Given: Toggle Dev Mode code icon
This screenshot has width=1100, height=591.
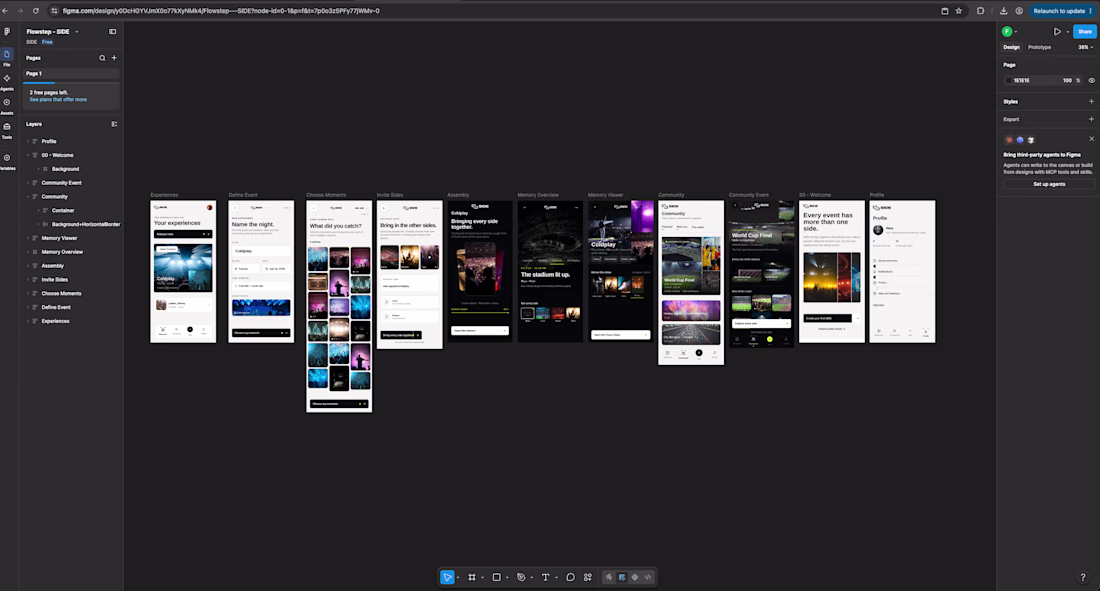Looking at the screenshot, I should pyautogui.click(x=648, y=577).
